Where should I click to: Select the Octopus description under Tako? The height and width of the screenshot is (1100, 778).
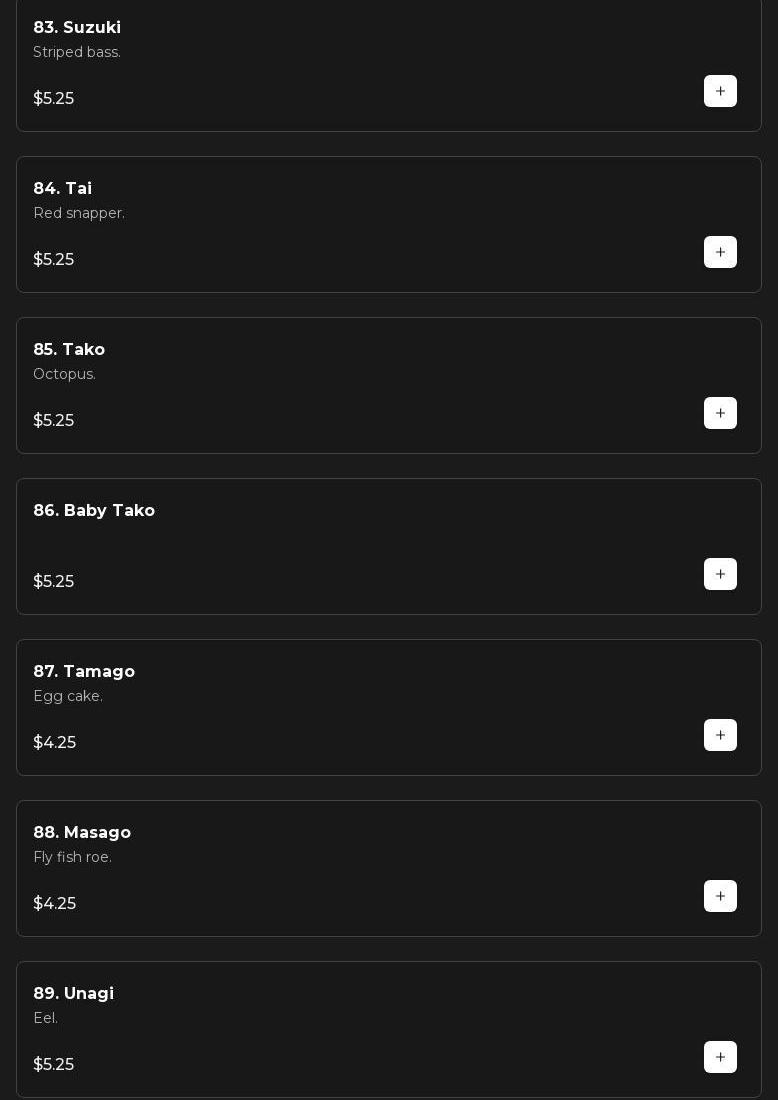coord(64,374)
